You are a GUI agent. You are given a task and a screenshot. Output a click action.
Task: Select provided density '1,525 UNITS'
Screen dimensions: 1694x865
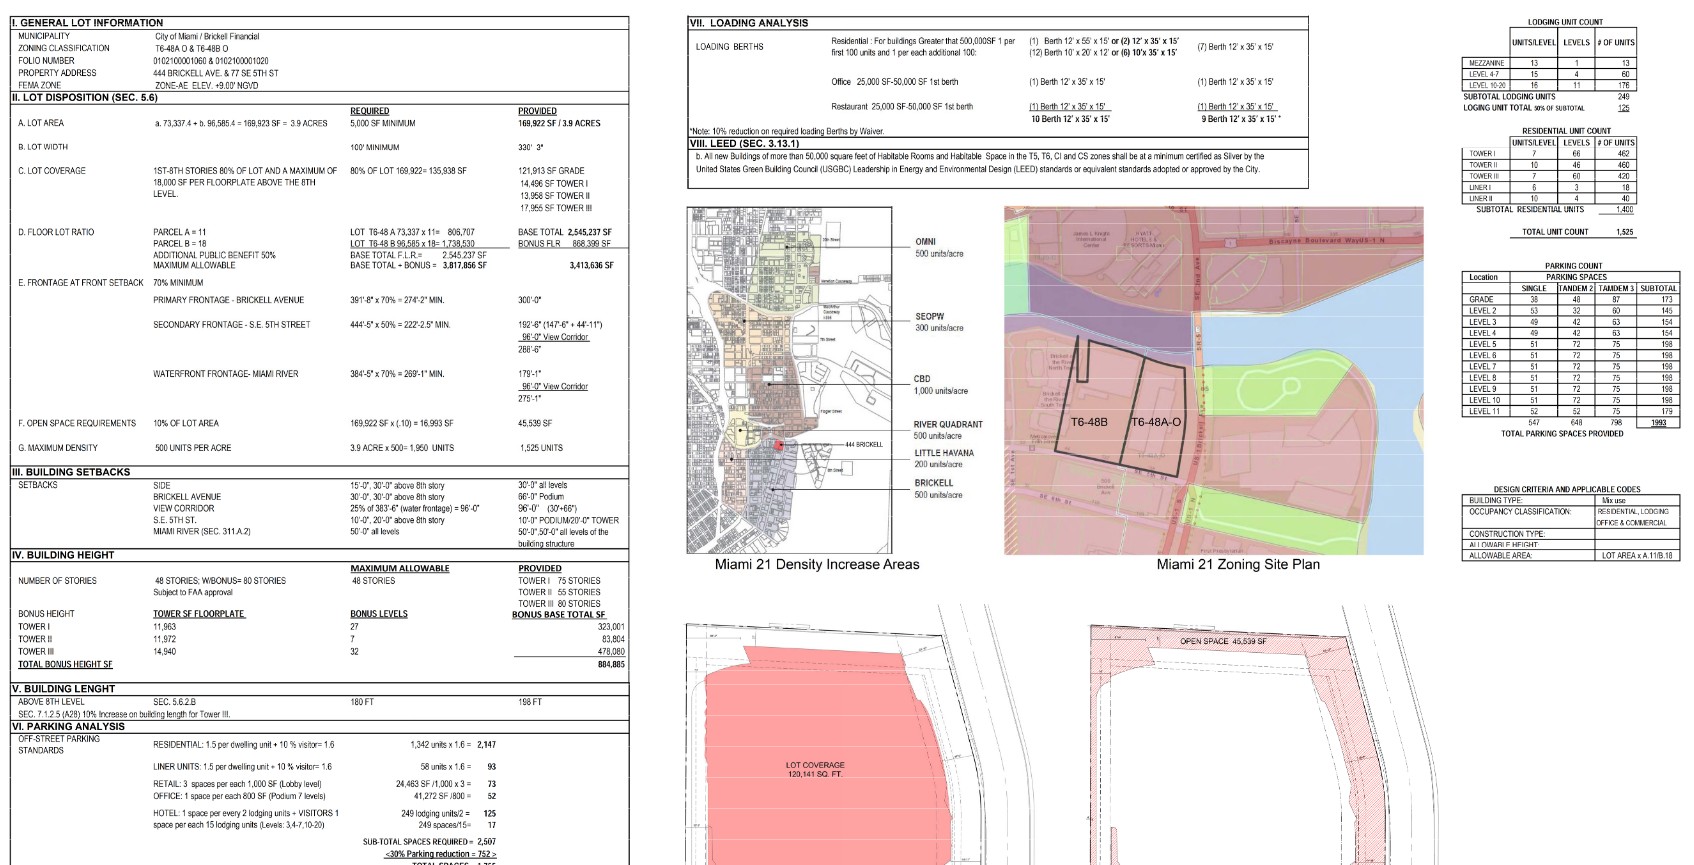(541, 448)
